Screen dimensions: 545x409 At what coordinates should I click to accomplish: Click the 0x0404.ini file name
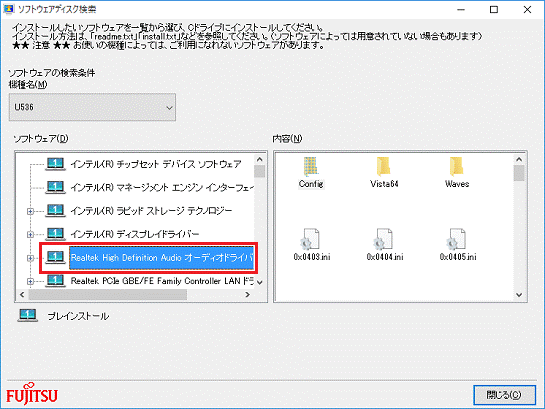[x=385, y=257]
